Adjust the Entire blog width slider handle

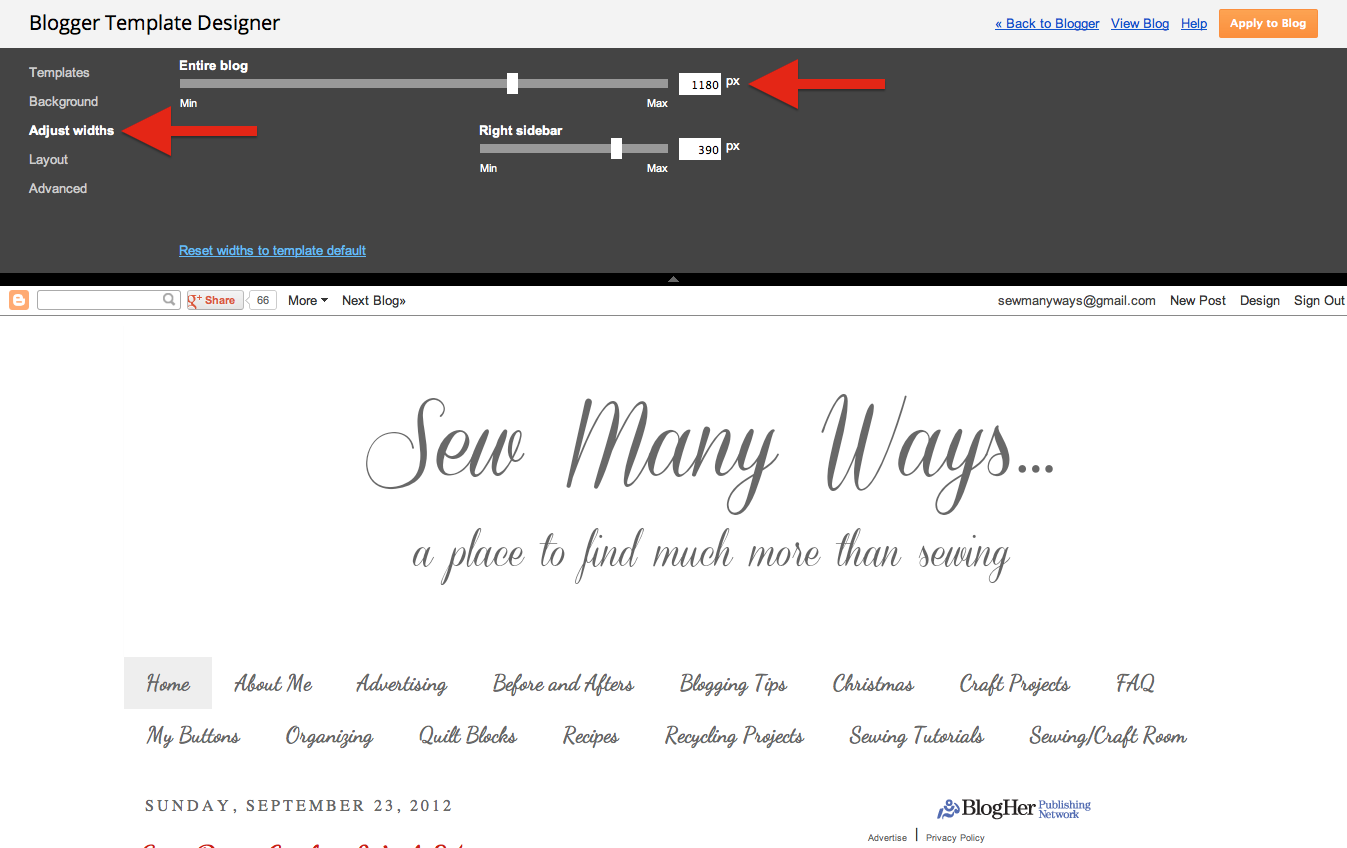coord(512,83)
